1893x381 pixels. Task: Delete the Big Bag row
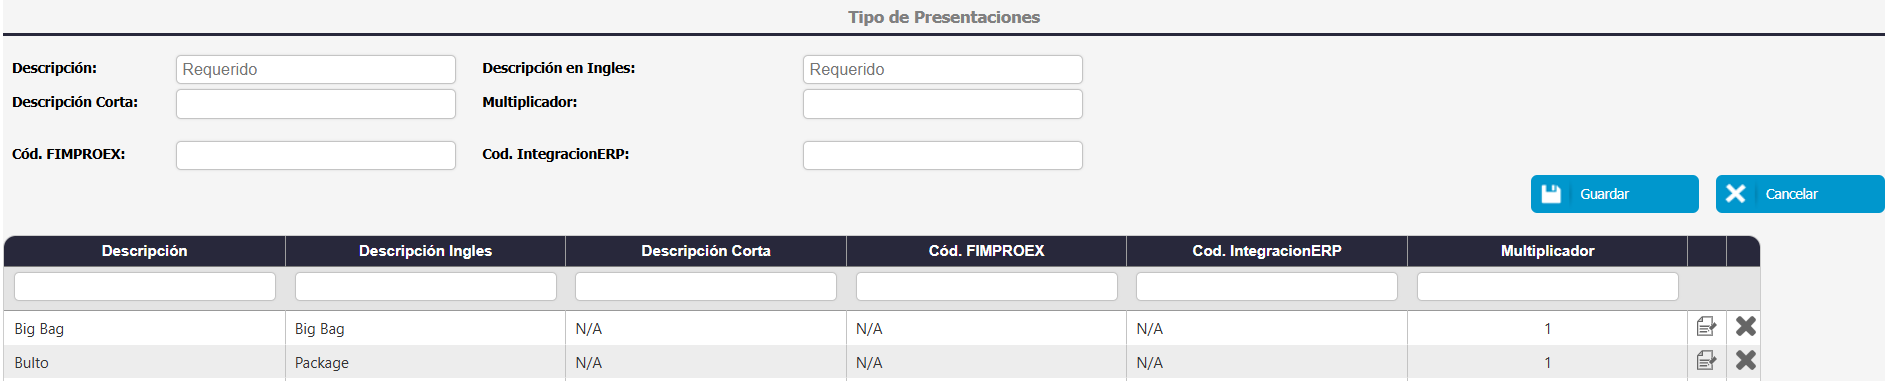1745,327
